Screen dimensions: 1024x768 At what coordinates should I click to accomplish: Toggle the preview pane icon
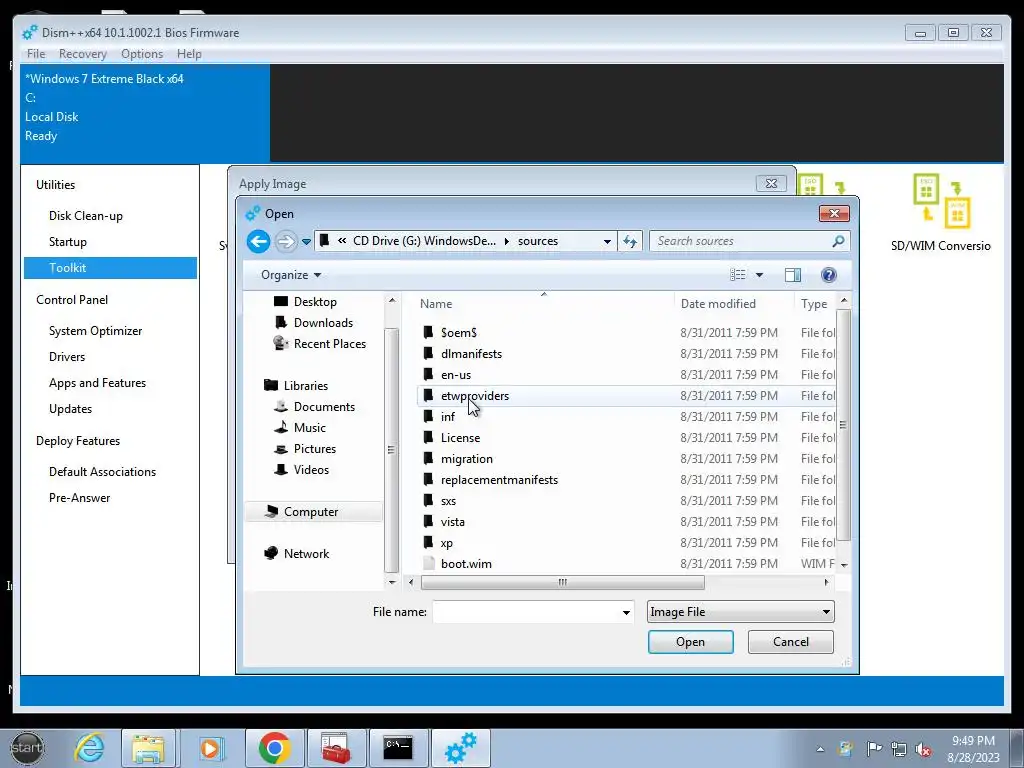pos(793,275)
